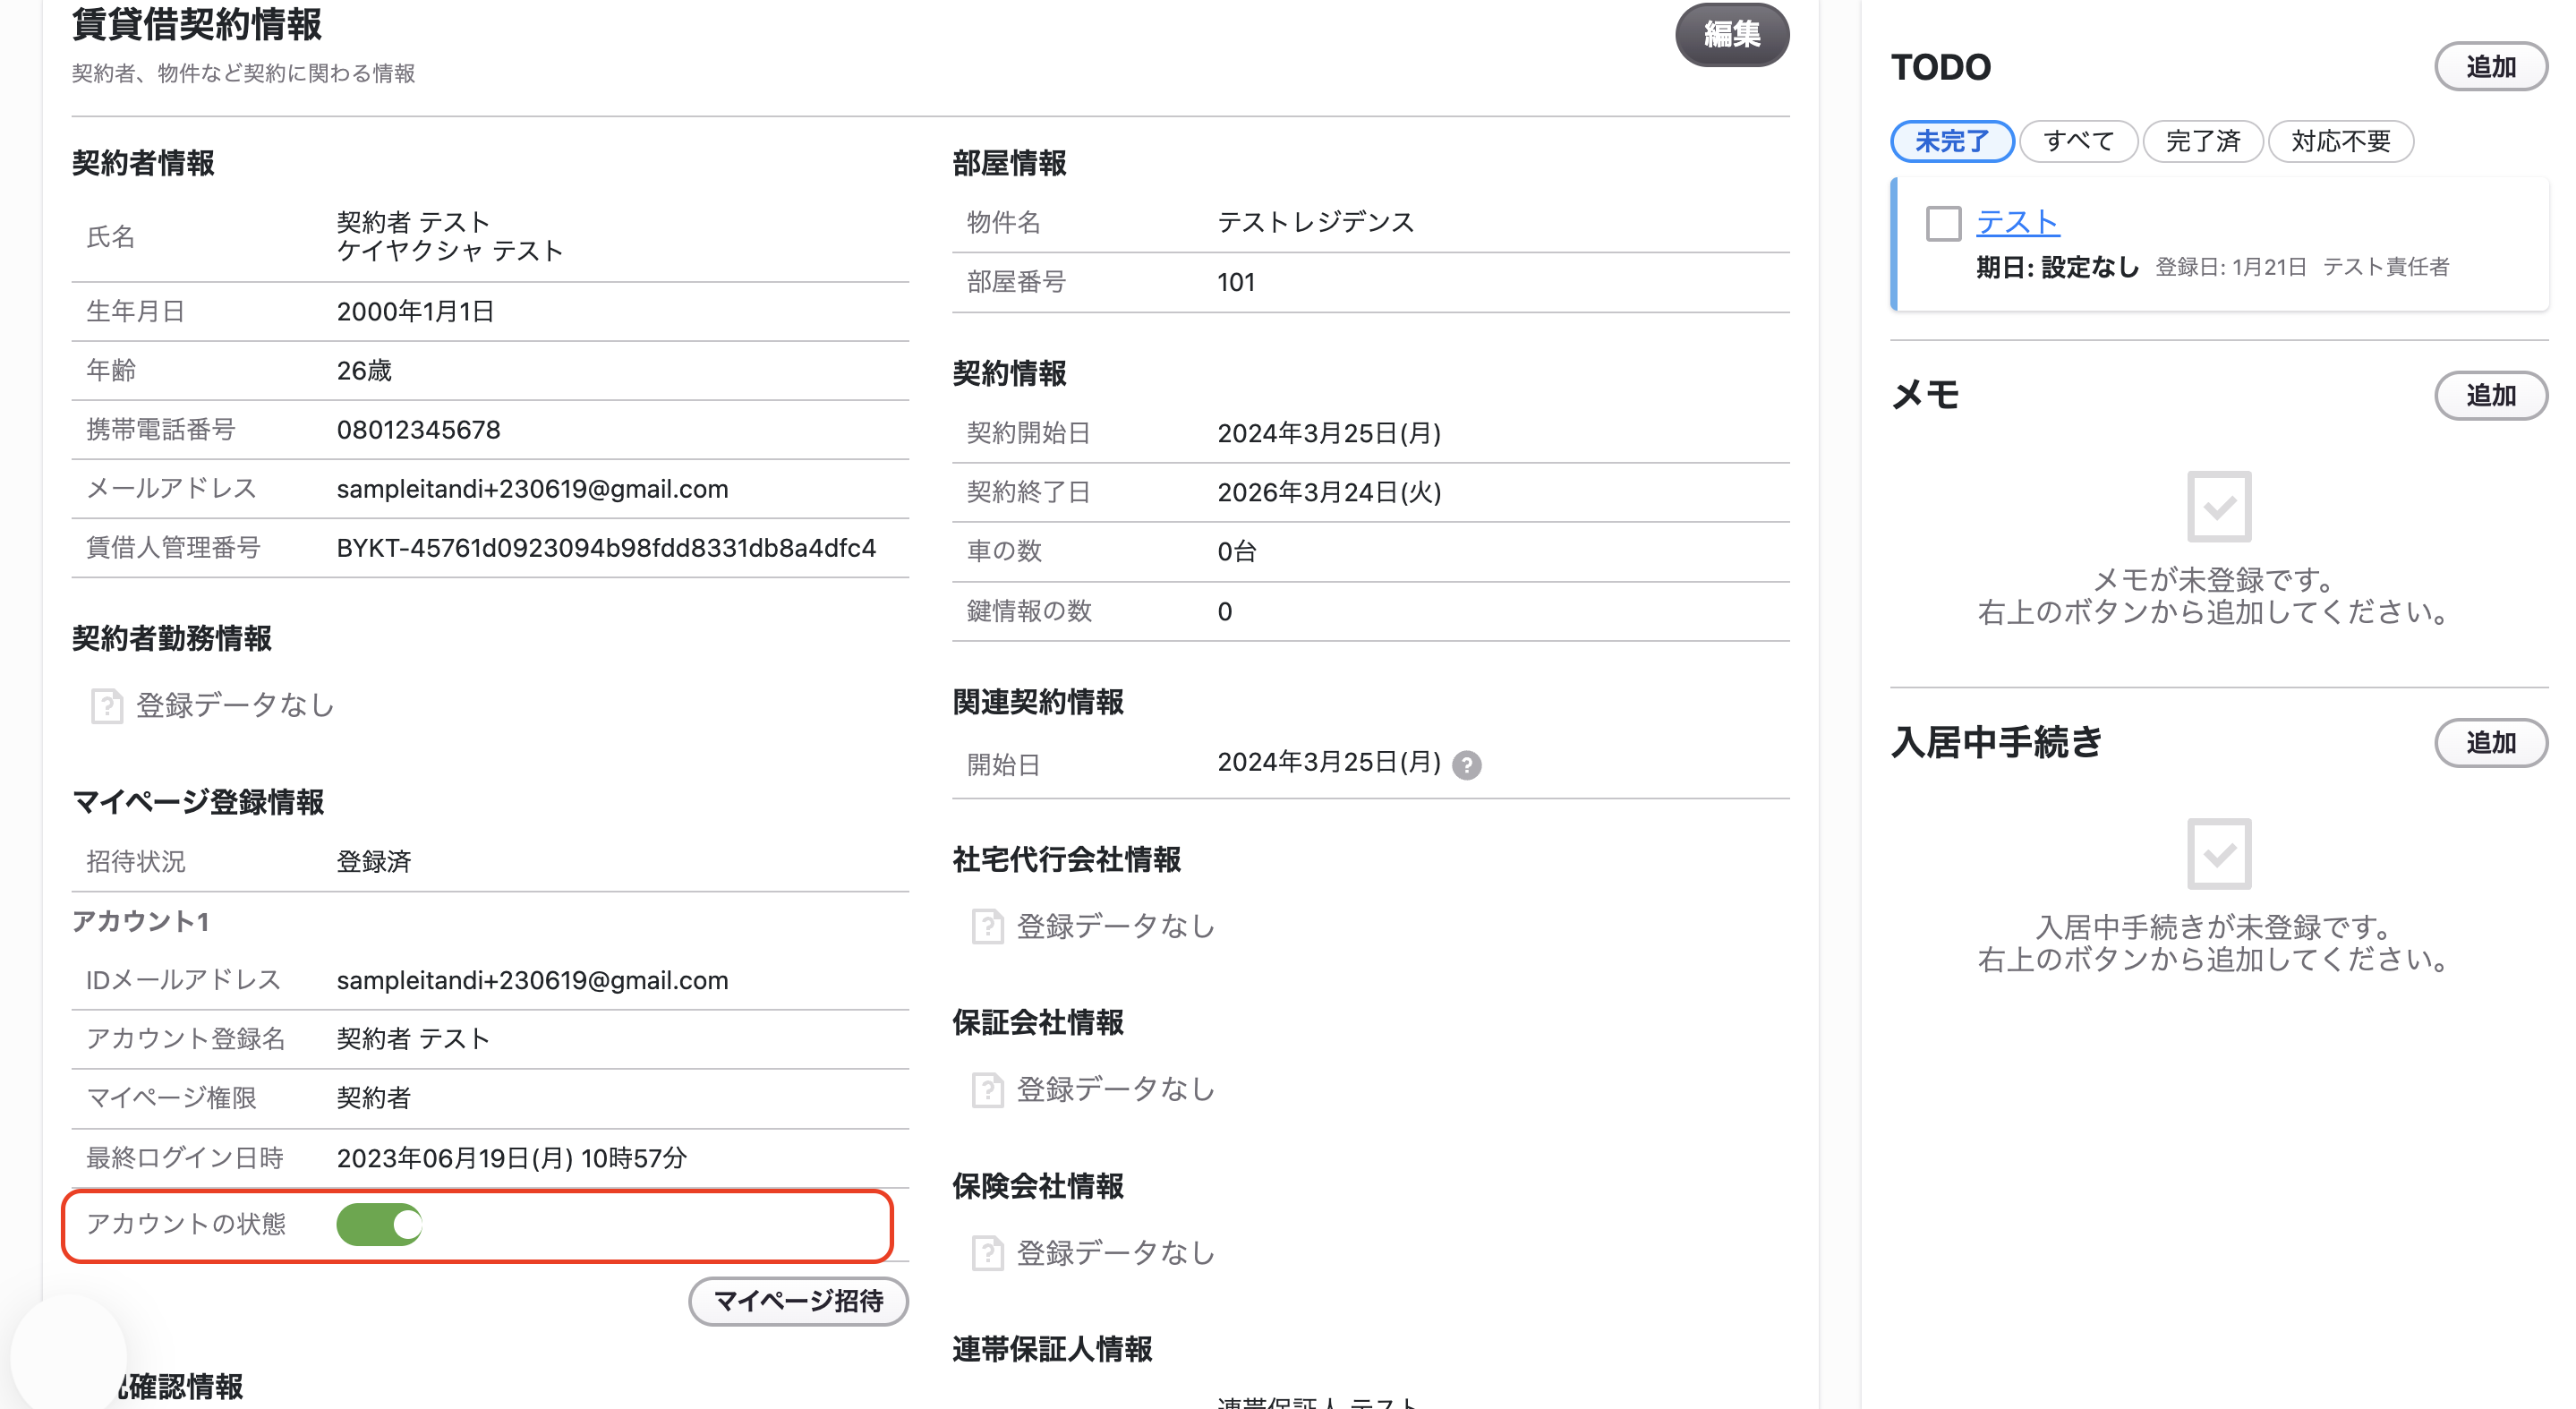
Task: Add a new TODO with 追加
Action: pyautogui.click(x=2490, y=67)
